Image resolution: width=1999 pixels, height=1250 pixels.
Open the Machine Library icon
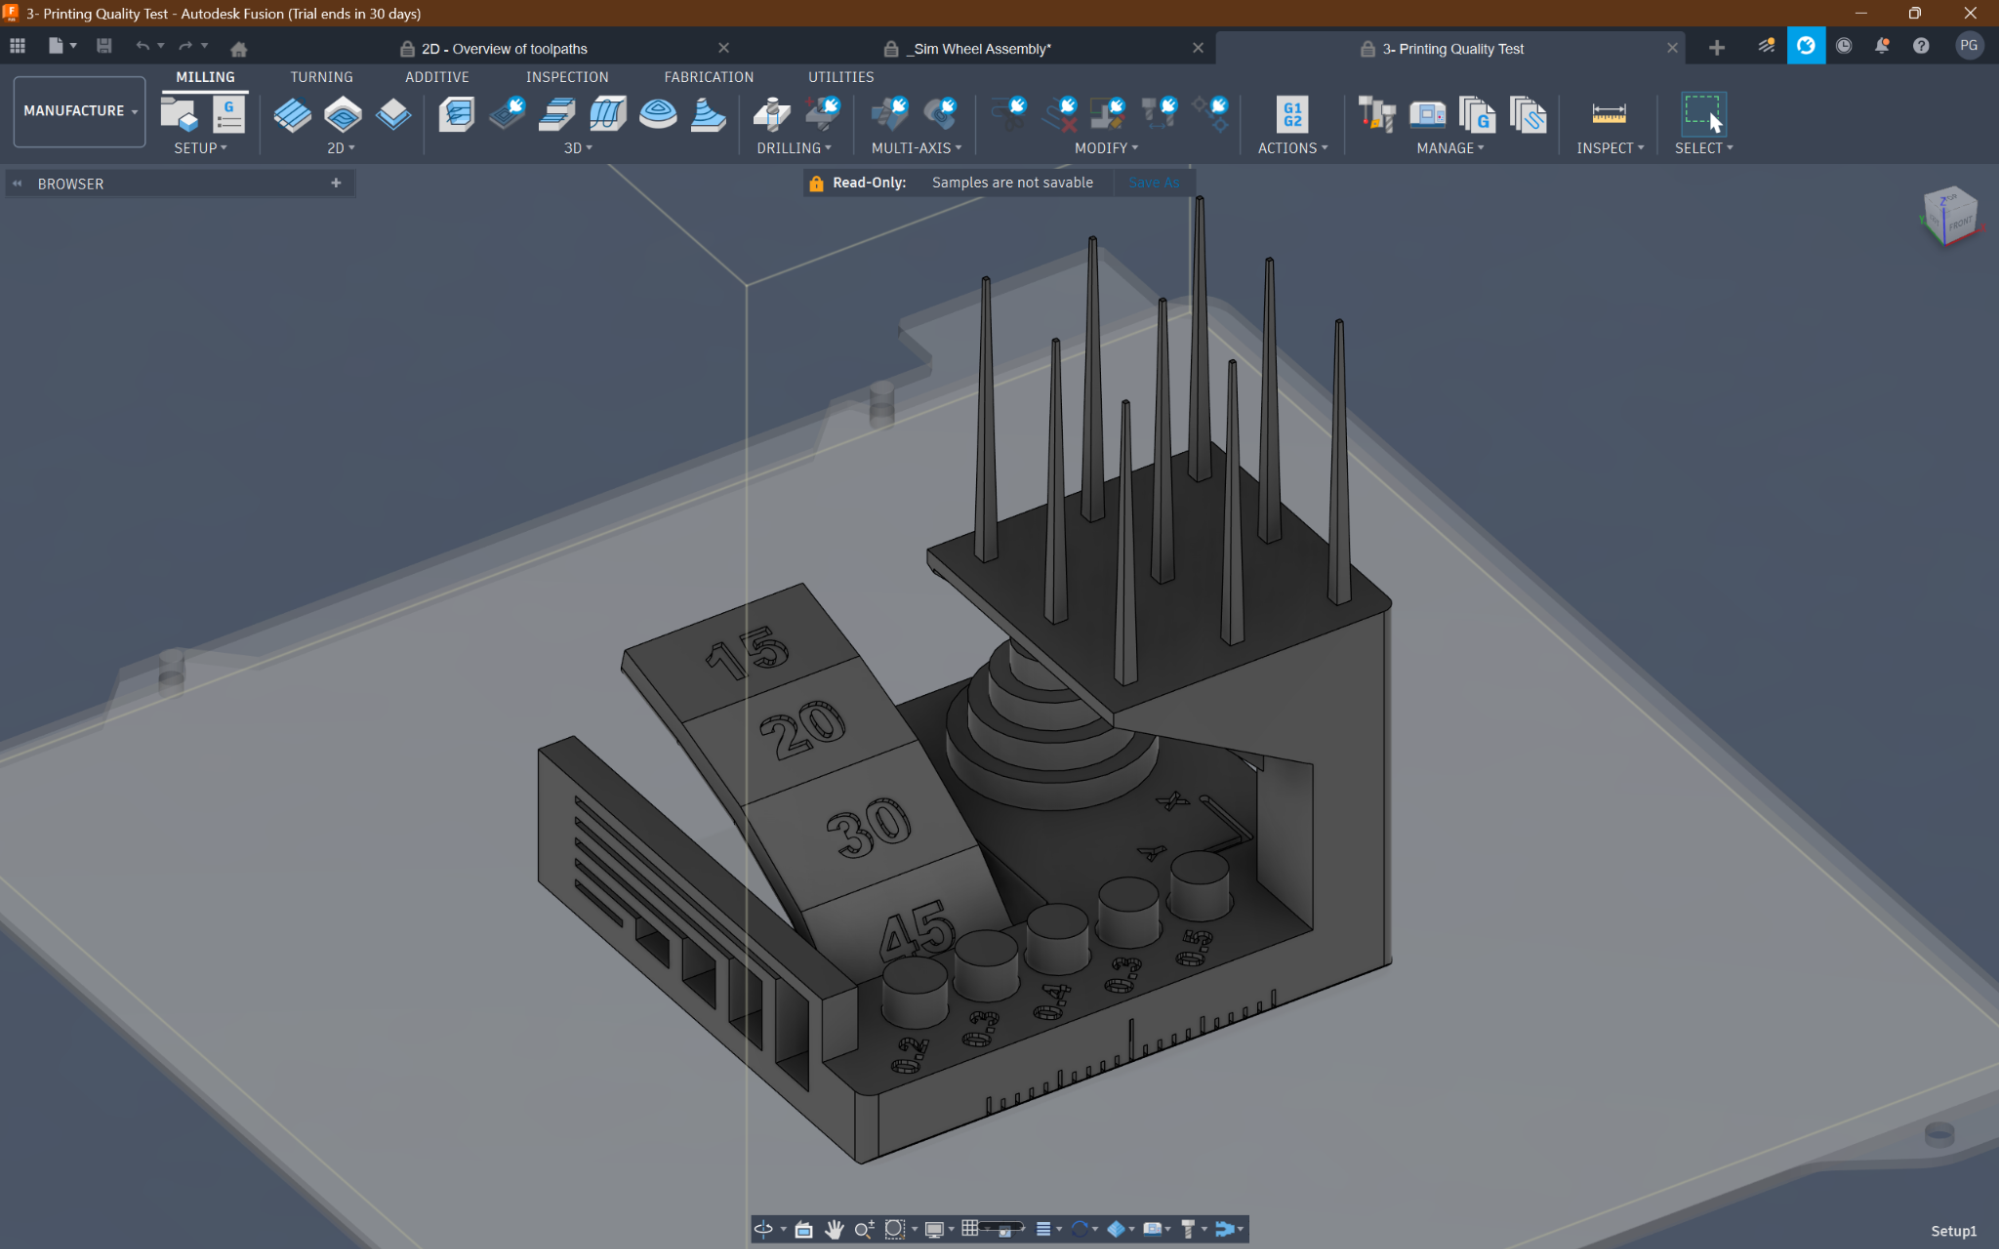click(x=1427, y=115)
